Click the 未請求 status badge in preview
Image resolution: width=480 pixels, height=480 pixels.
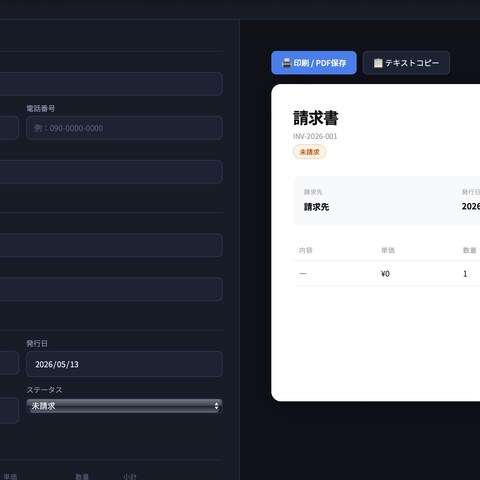tap(309, 152)
